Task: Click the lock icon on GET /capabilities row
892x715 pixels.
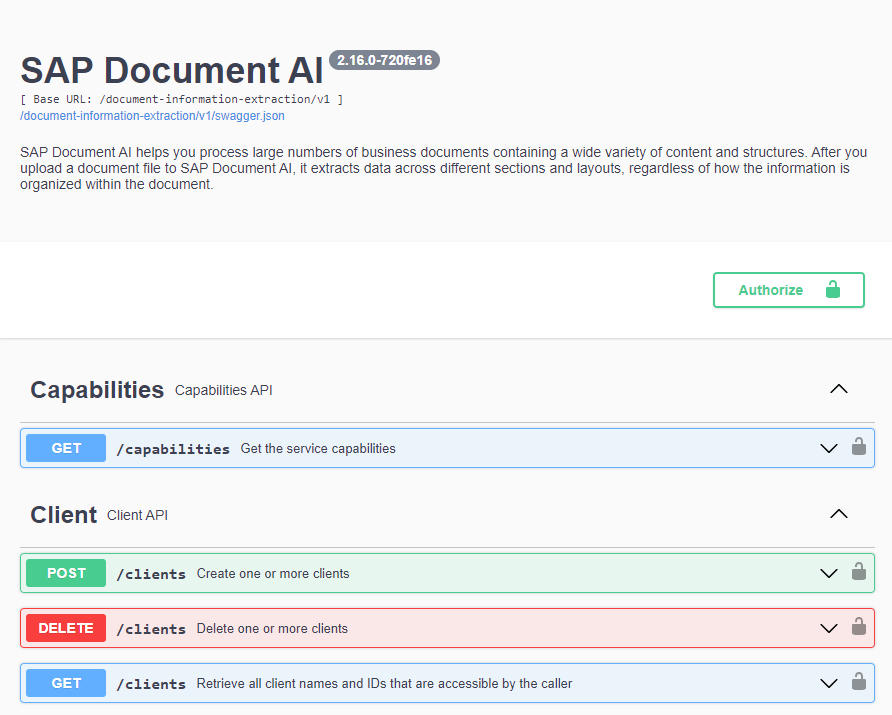Action: (858, 447)
